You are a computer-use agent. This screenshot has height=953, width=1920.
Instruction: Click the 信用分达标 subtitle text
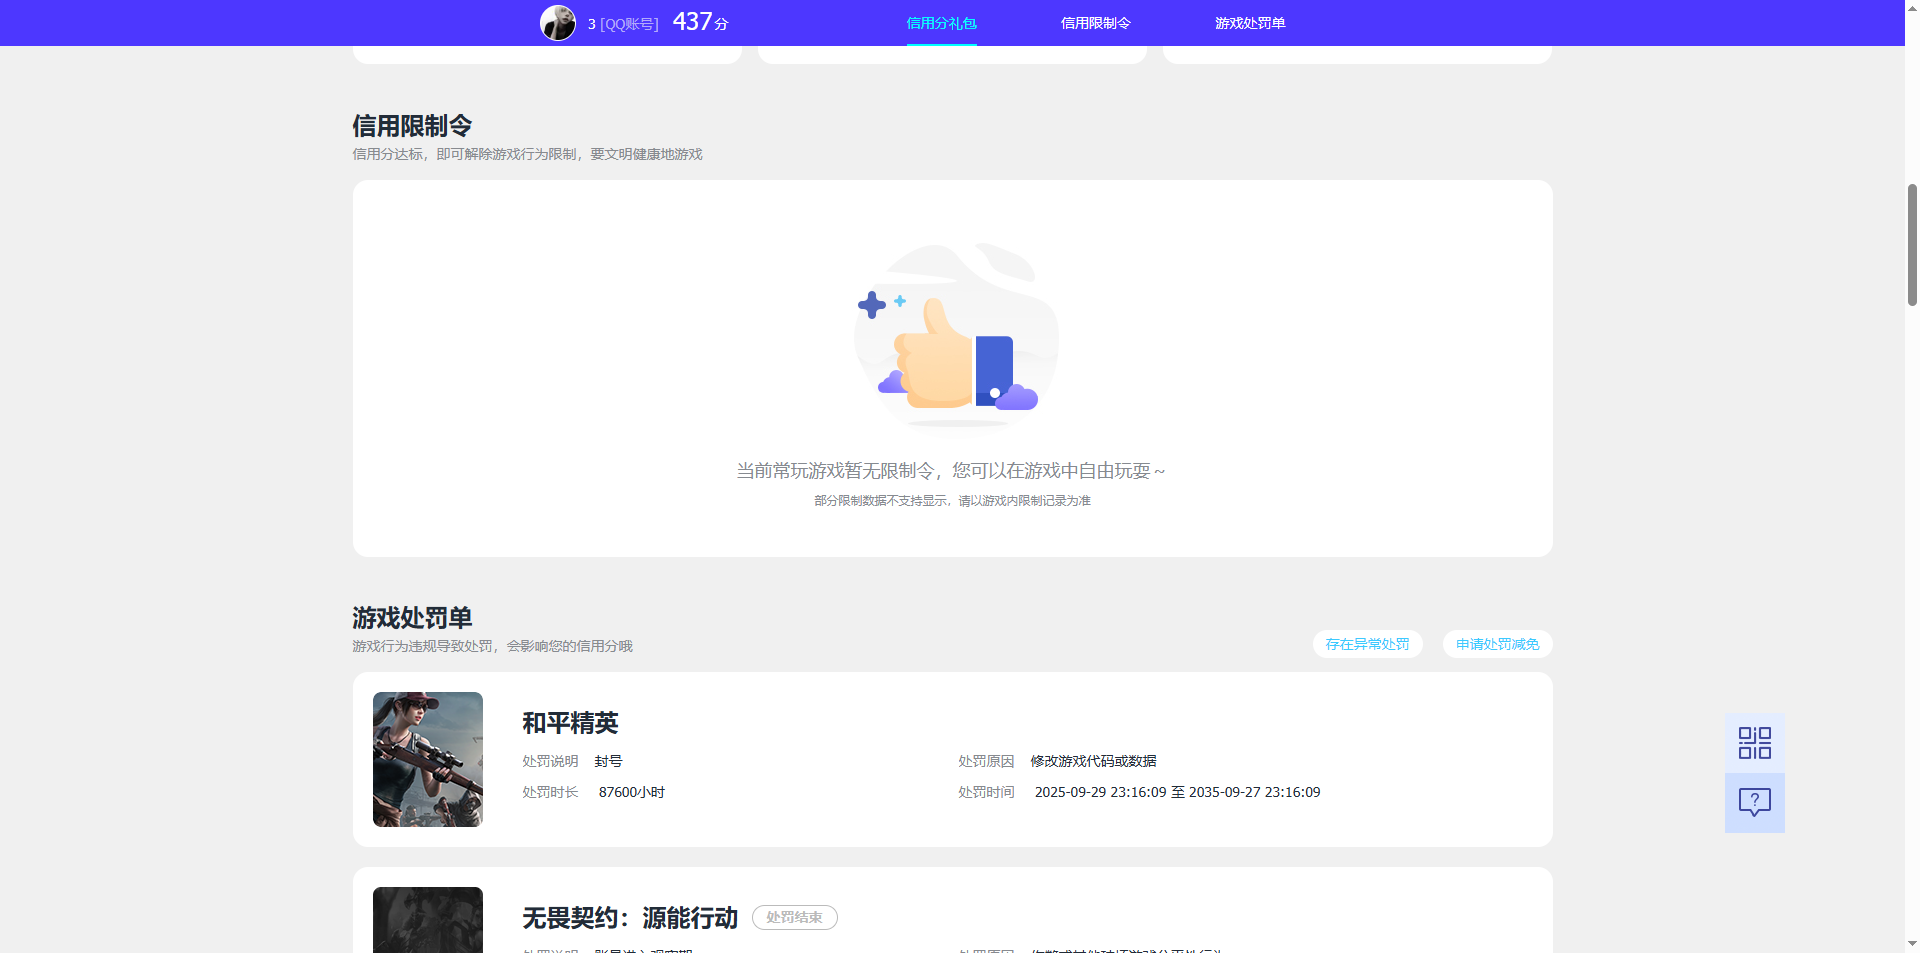coord(527,154)
